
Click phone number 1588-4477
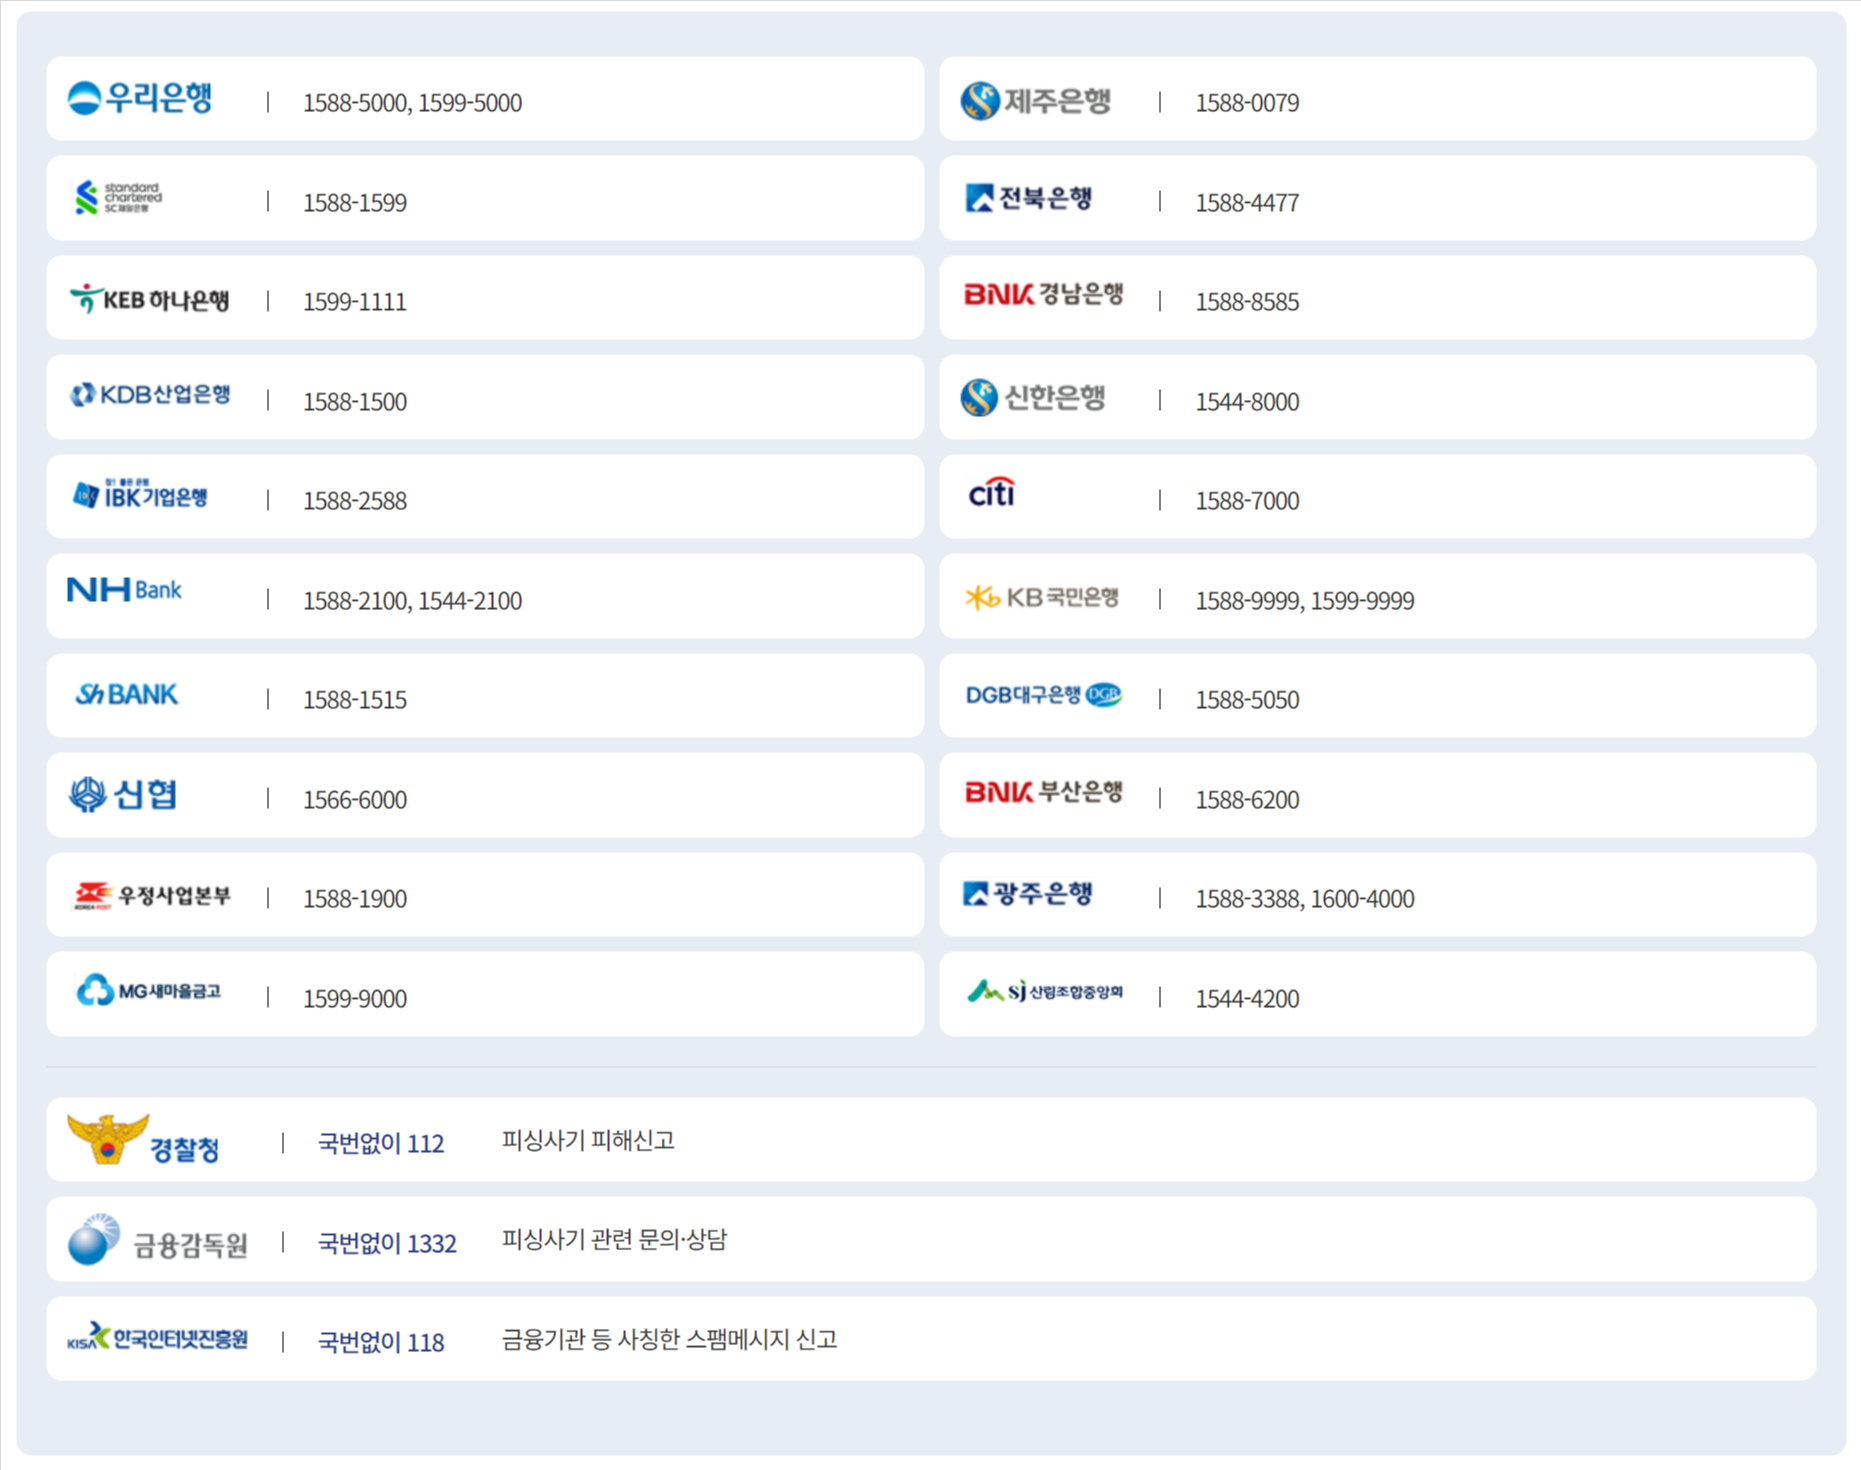coord(1247,203)
